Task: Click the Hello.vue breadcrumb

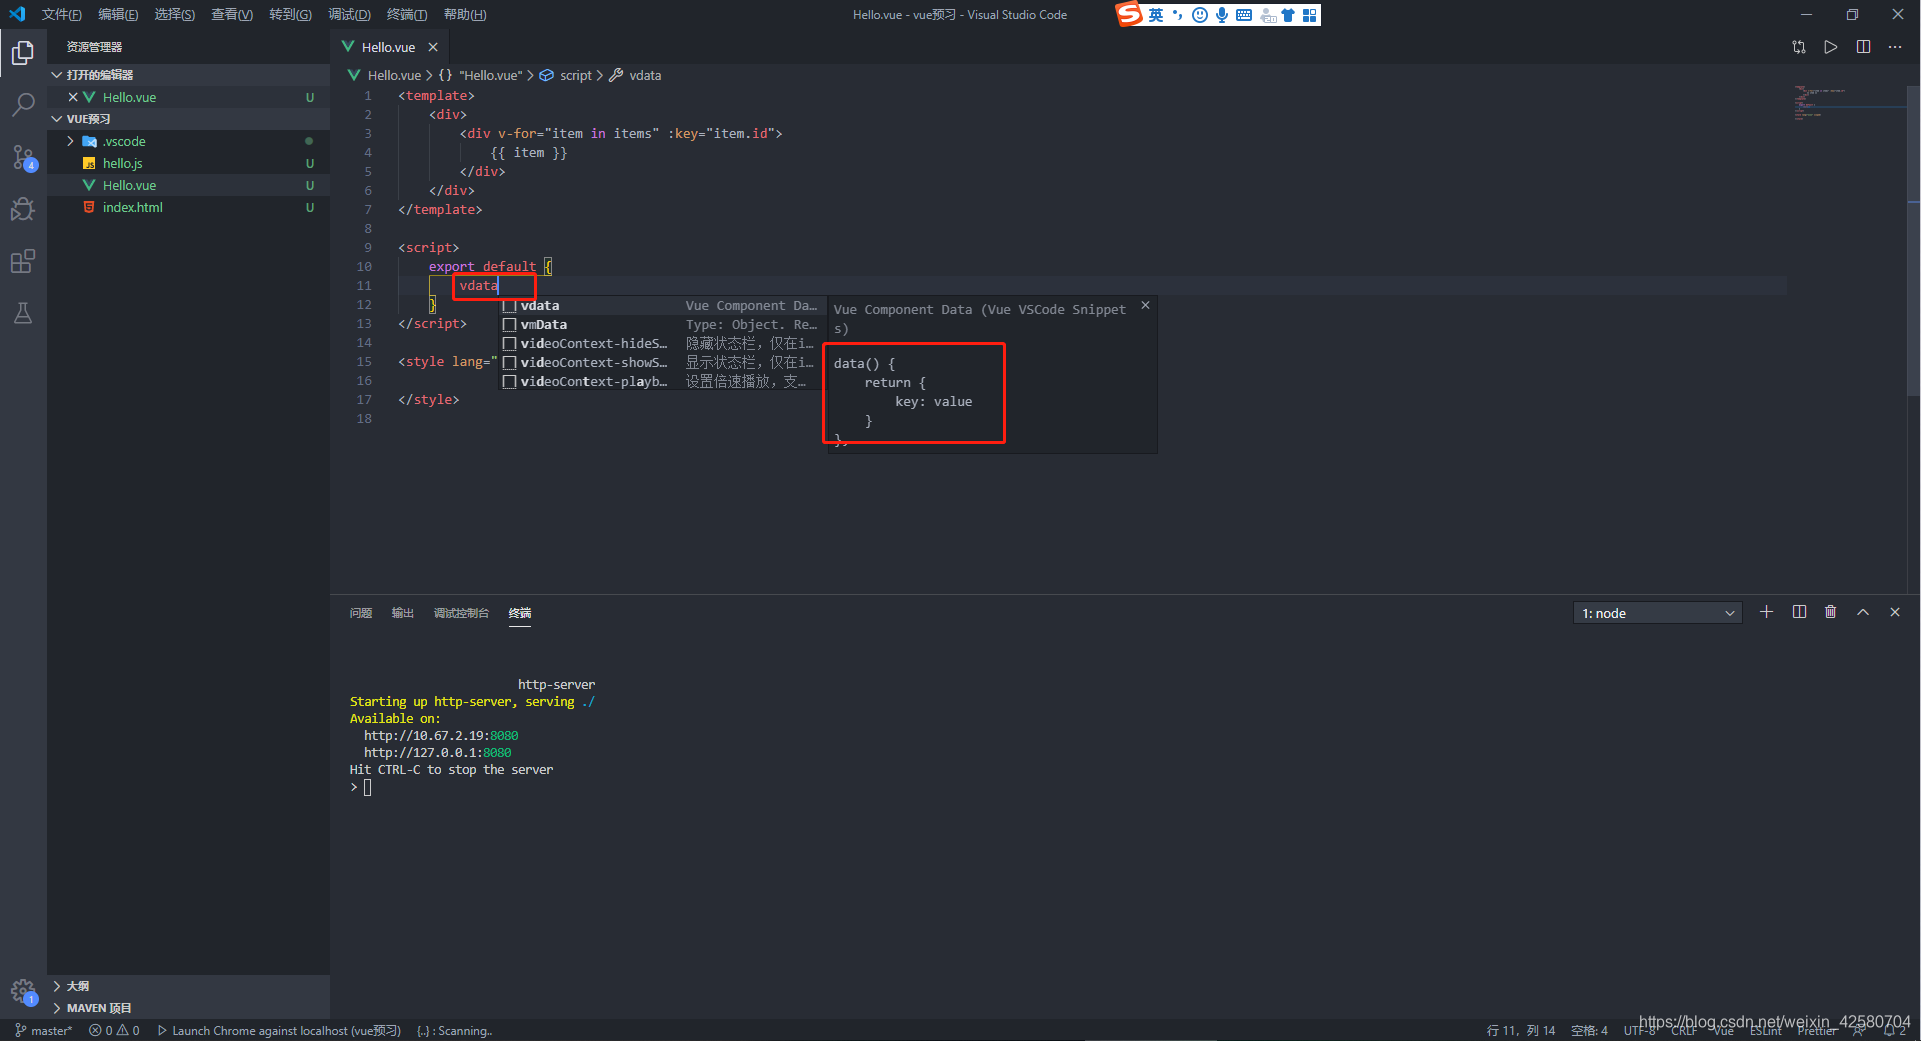Action: [384, 75]
